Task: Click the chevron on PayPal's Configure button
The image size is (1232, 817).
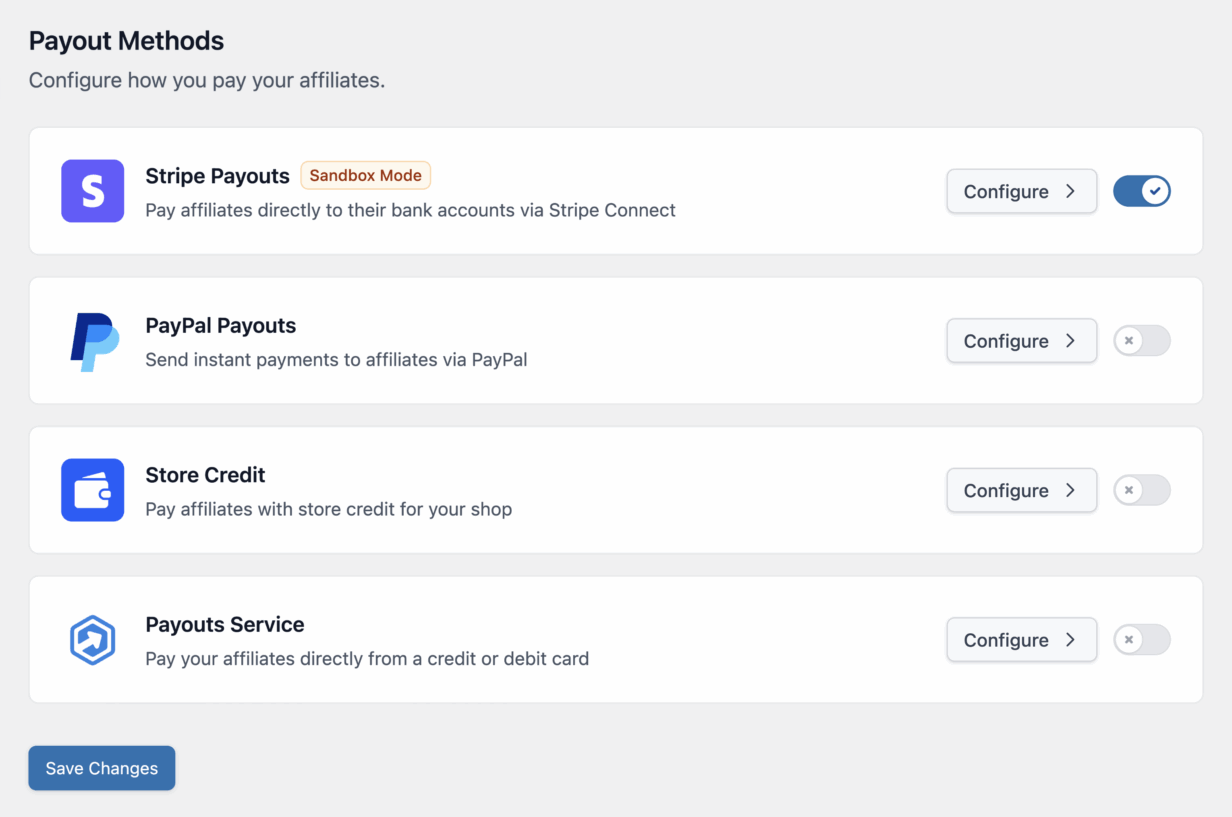Action: [1072, 341]
